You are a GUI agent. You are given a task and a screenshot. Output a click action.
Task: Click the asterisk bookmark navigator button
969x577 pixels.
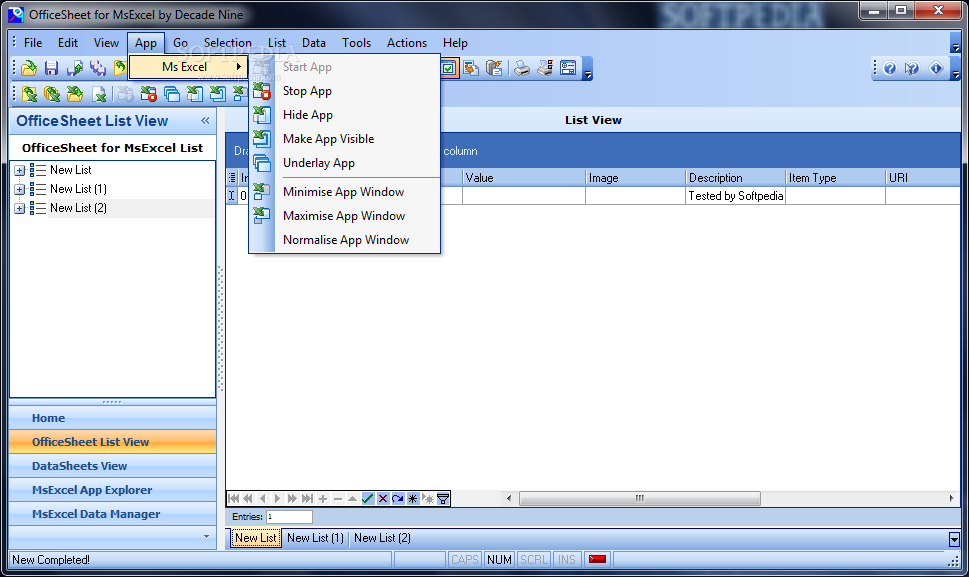click(x=413, y=499)
